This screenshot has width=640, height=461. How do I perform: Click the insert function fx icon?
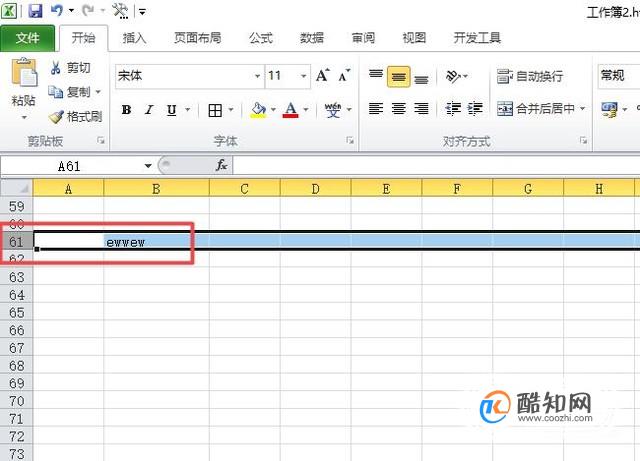pos(222,165)
